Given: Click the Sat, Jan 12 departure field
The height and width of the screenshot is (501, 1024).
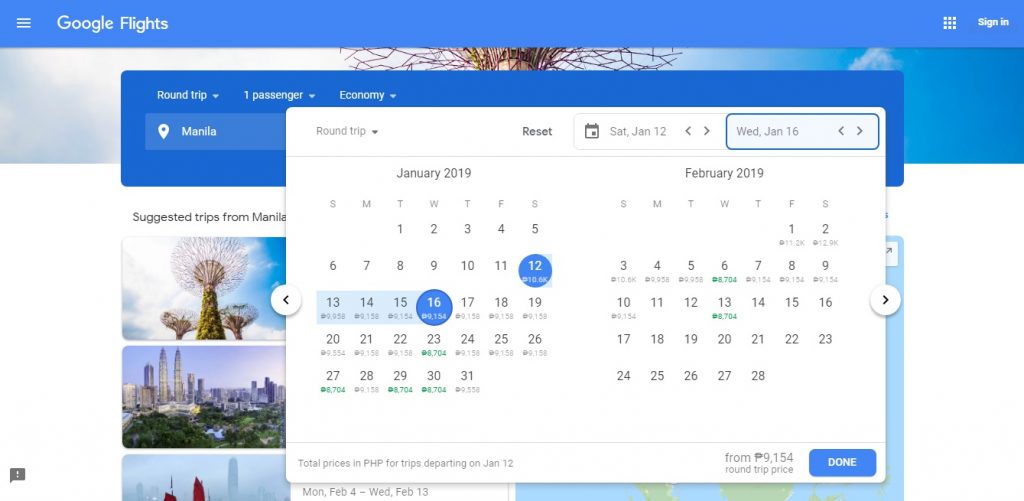Looking at the screenshot, I should pos(637,131).
